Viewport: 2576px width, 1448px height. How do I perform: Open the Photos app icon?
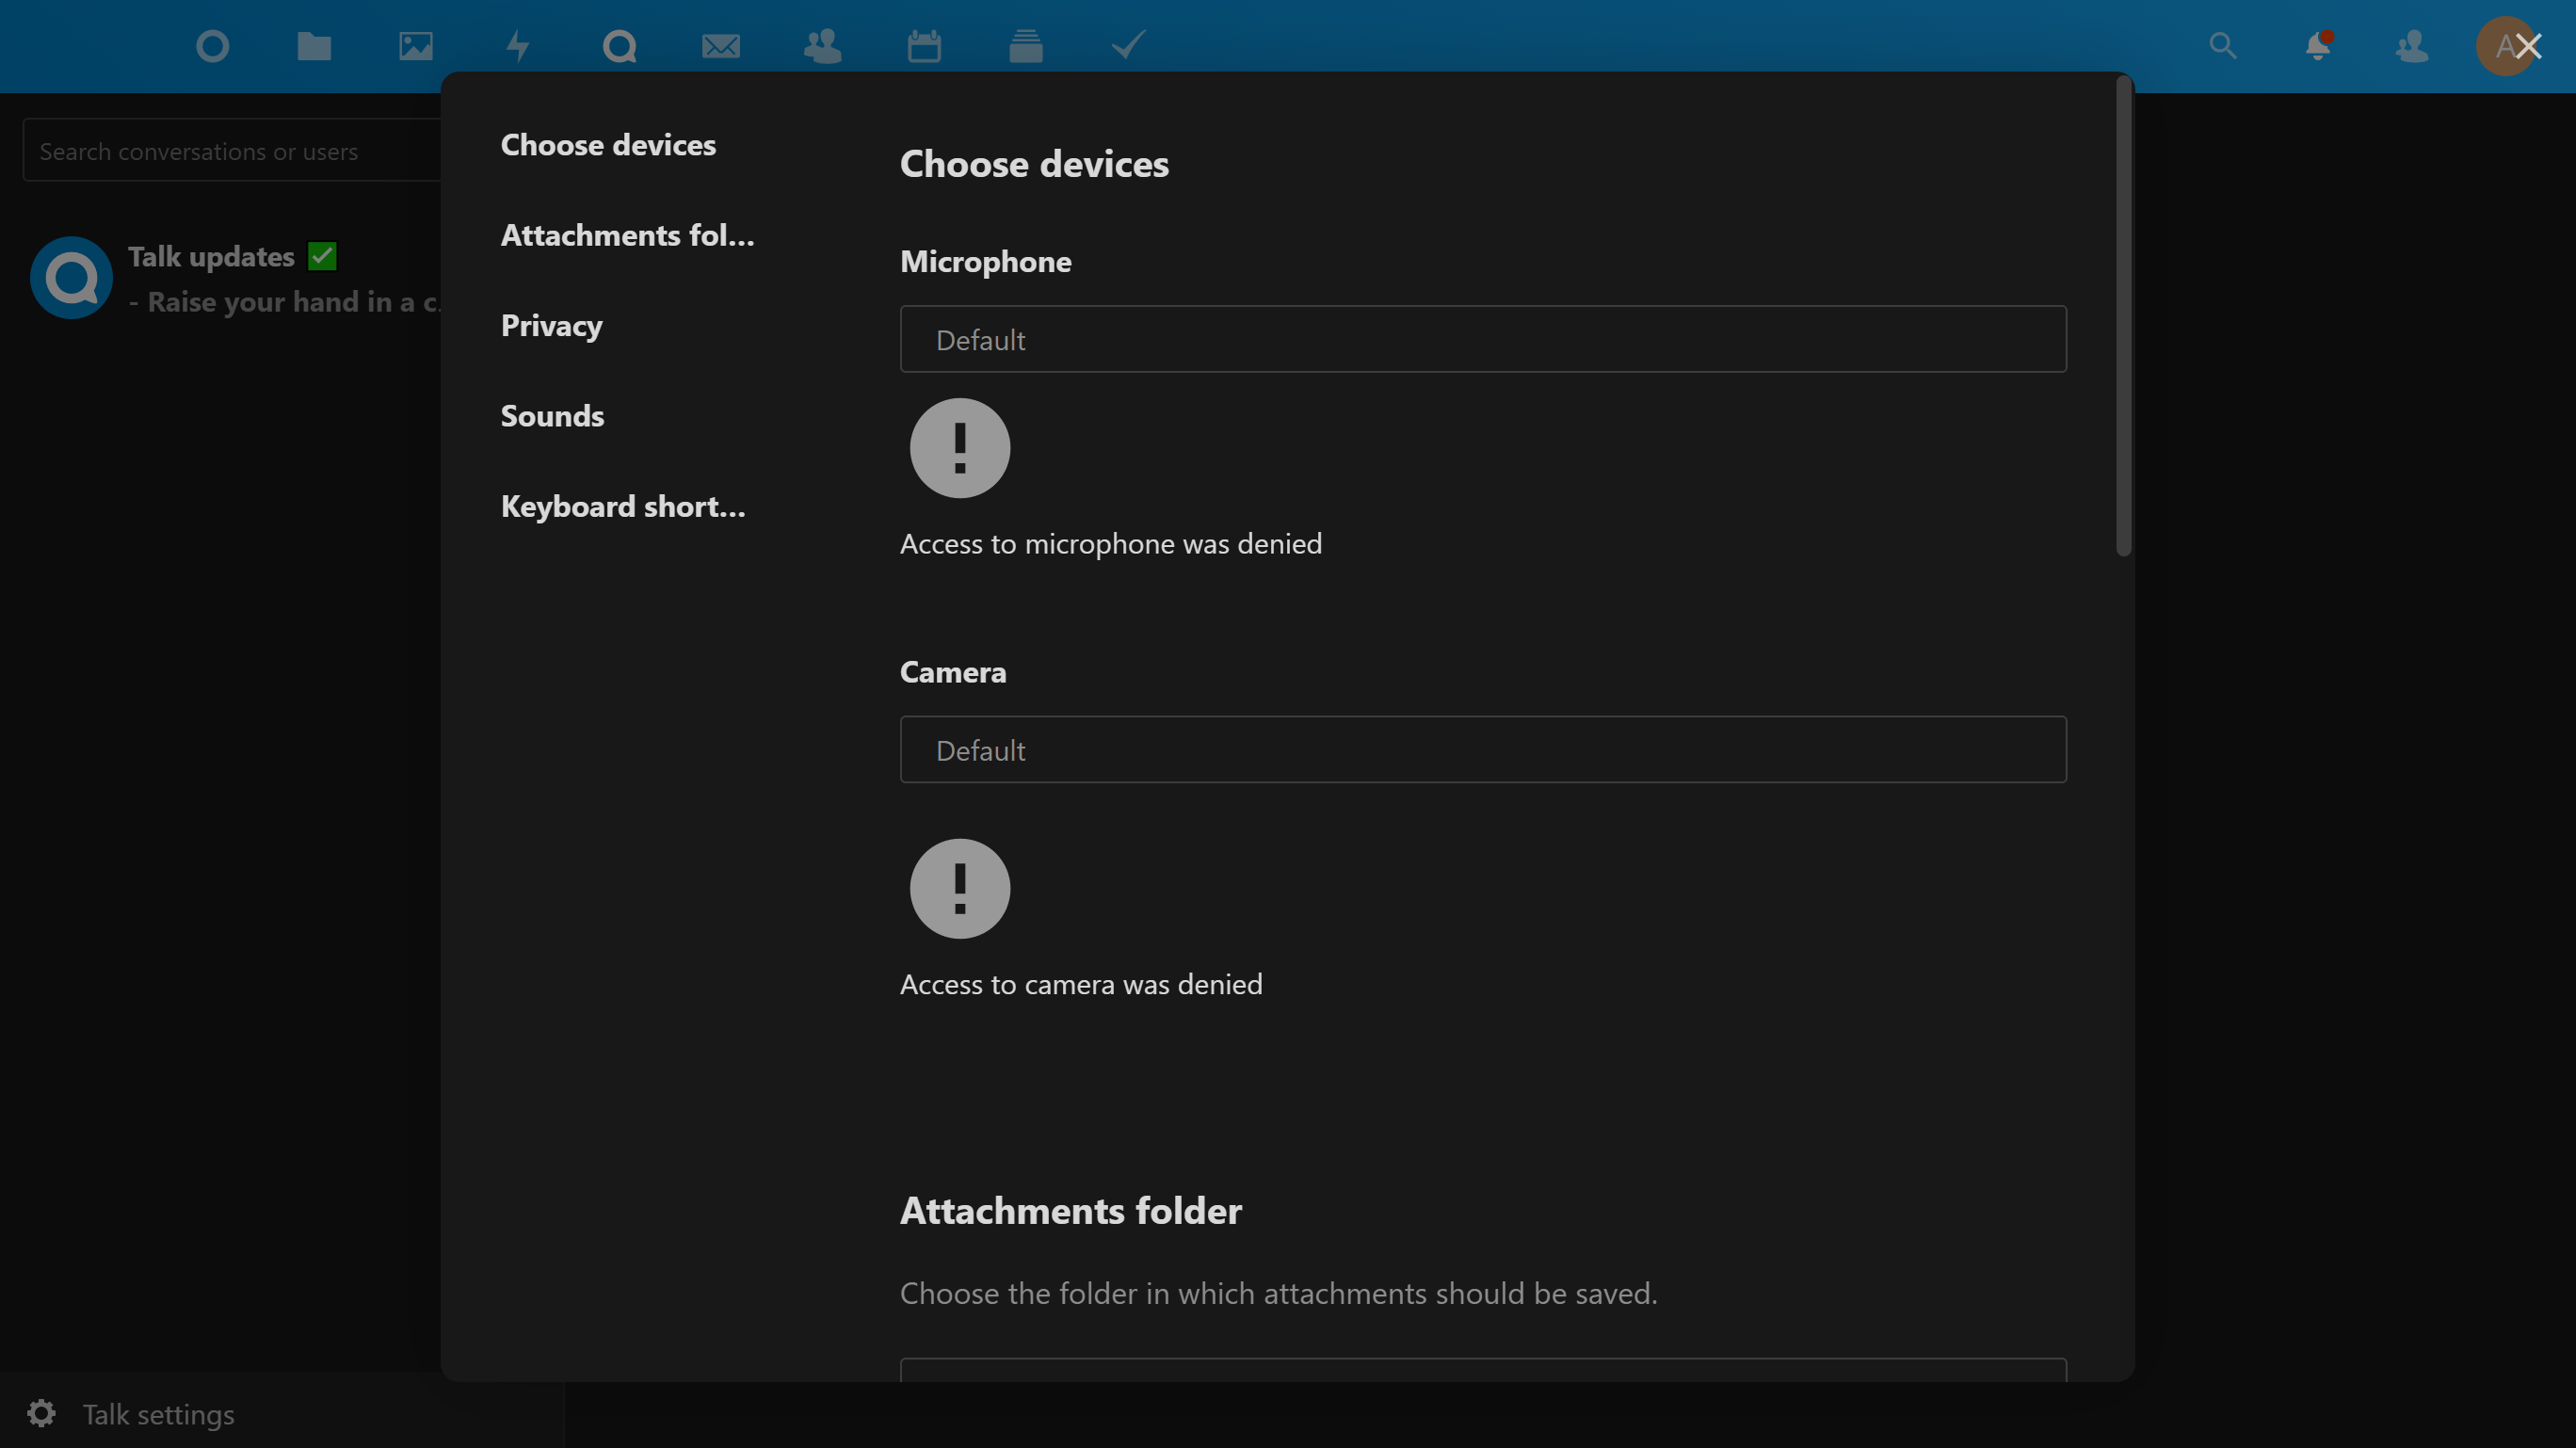(x=416, y=46)
